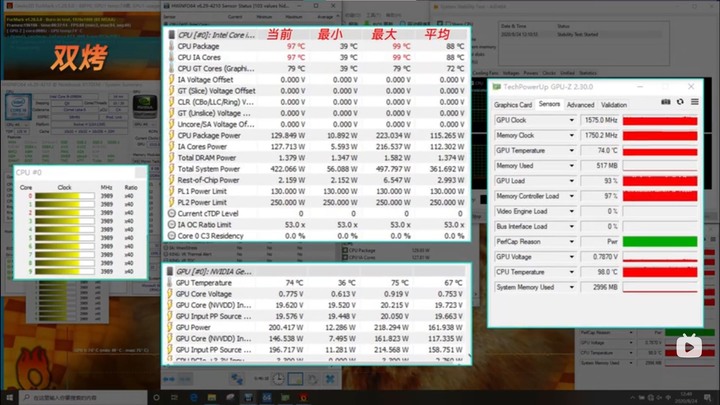Screen dimensions: 720x405
Task: Click the lightning icon beside CPU Package Power
Action: tap(171, 135)
